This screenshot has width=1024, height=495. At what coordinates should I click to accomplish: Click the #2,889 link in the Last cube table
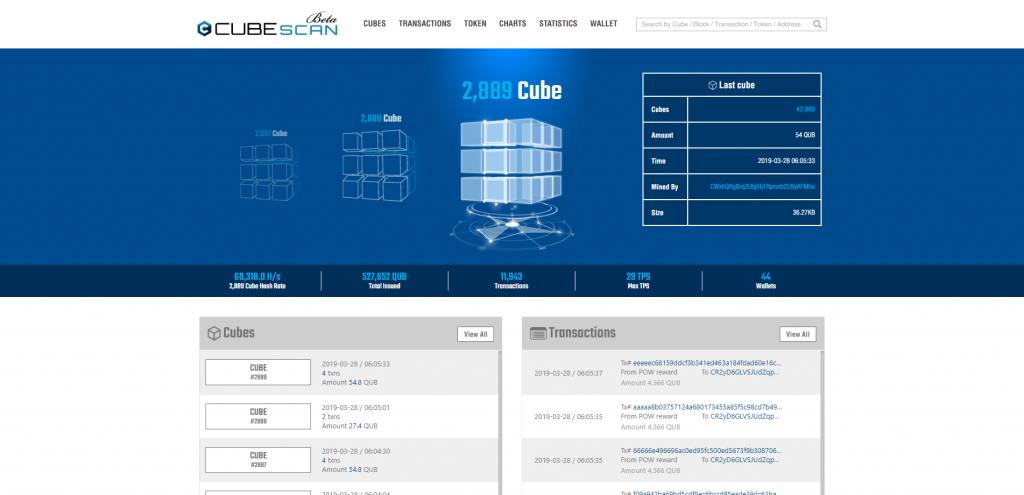[x=805, y=109]
